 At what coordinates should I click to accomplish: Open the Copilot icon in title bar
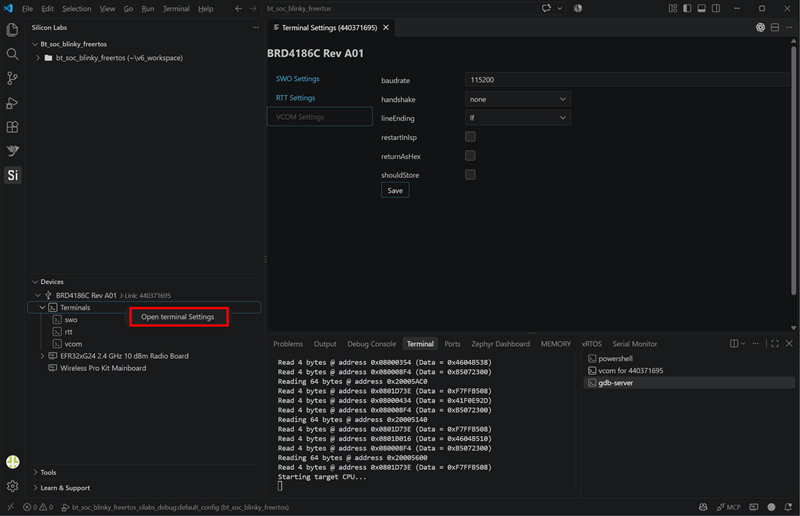pyautogui.click(x=546, y=8)
